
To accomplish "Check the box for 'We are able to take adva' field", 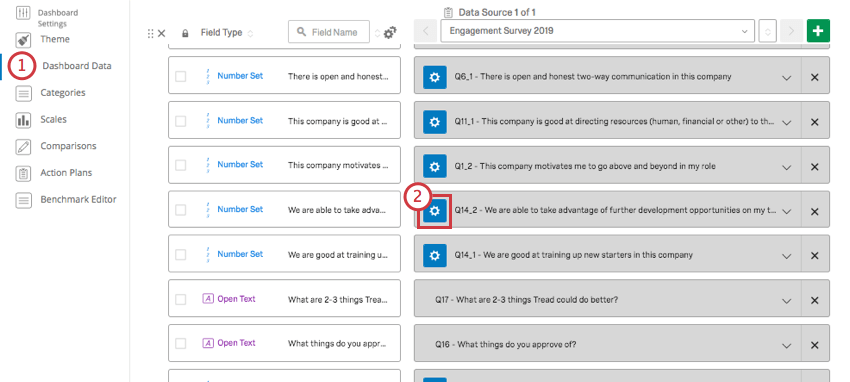I will pos(181,210).
